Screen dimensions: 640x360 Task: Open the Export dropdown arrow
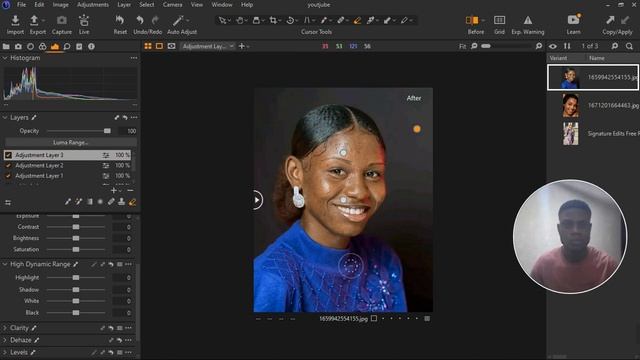tap(43, 20)
